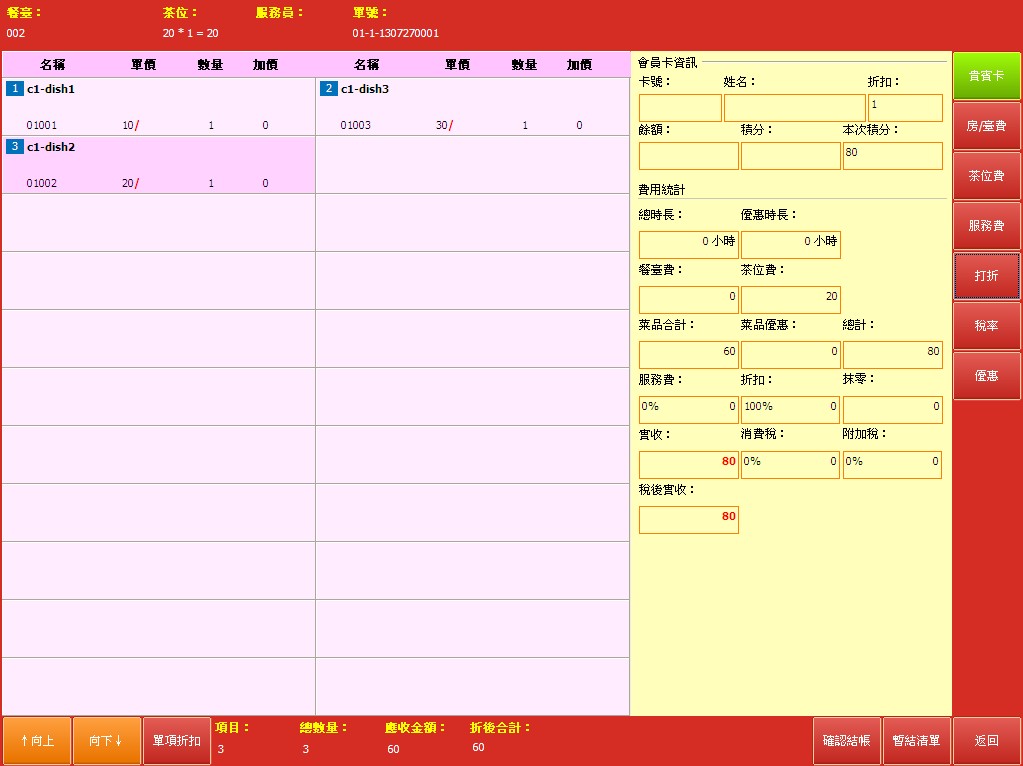1023x766 pixels.
Task: Click the seat charge text 20 * 1 = 20
Action: [x=191, y=33]
